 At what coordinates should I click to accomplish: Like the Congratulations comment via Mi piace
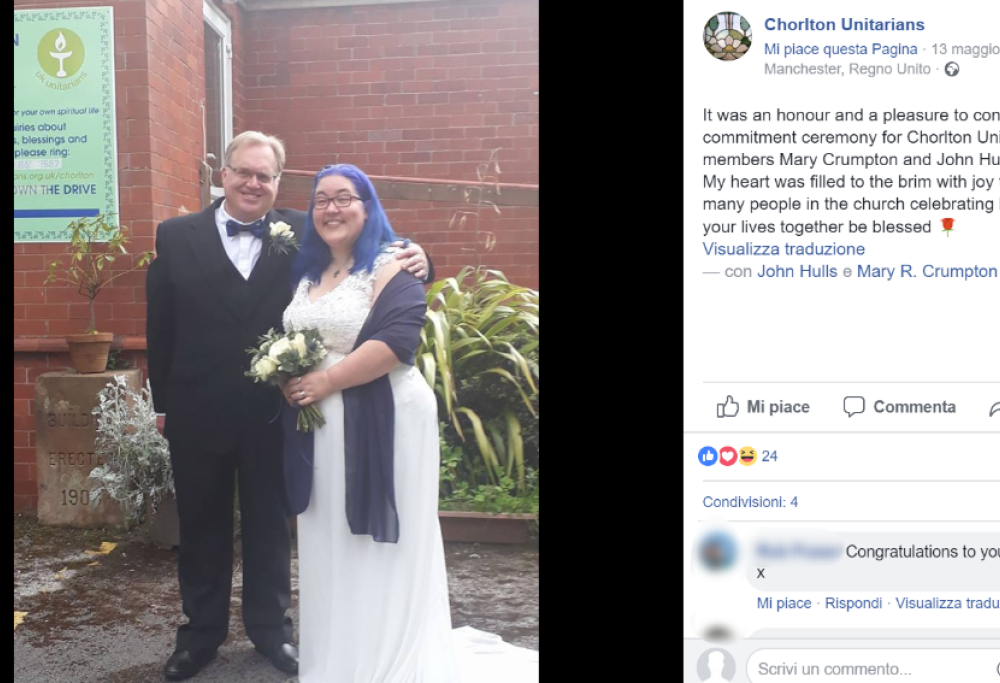pyautogui.click(x=784, y=603)
